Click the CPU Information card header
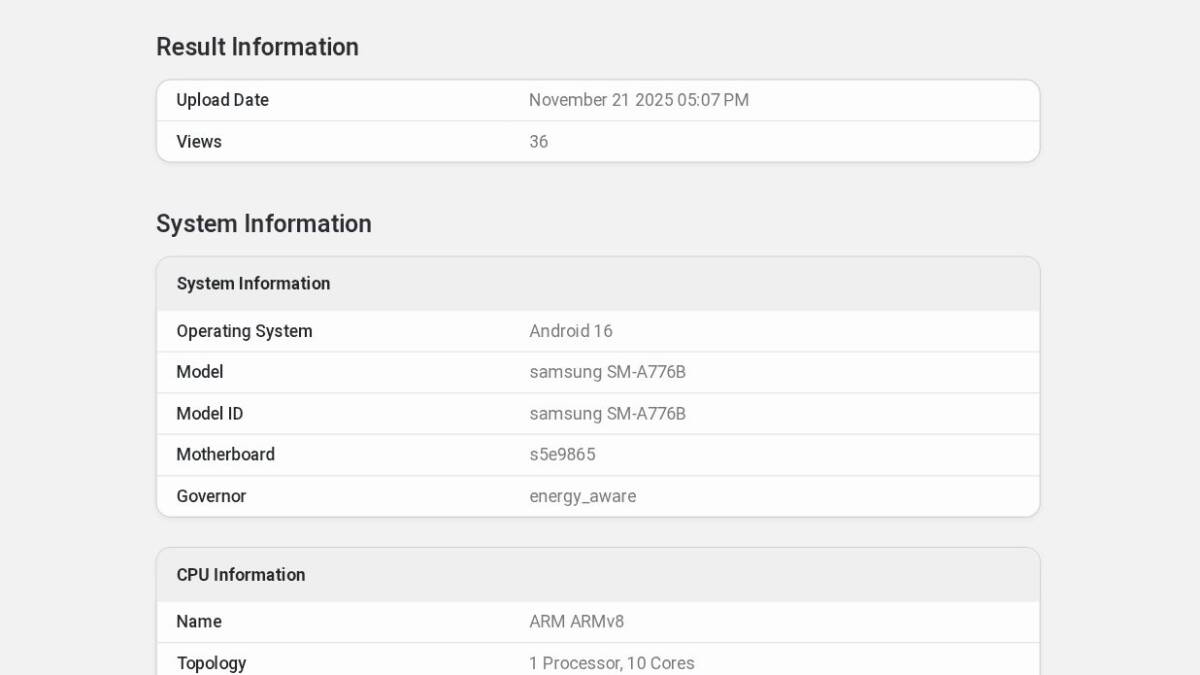 point(241,574)
